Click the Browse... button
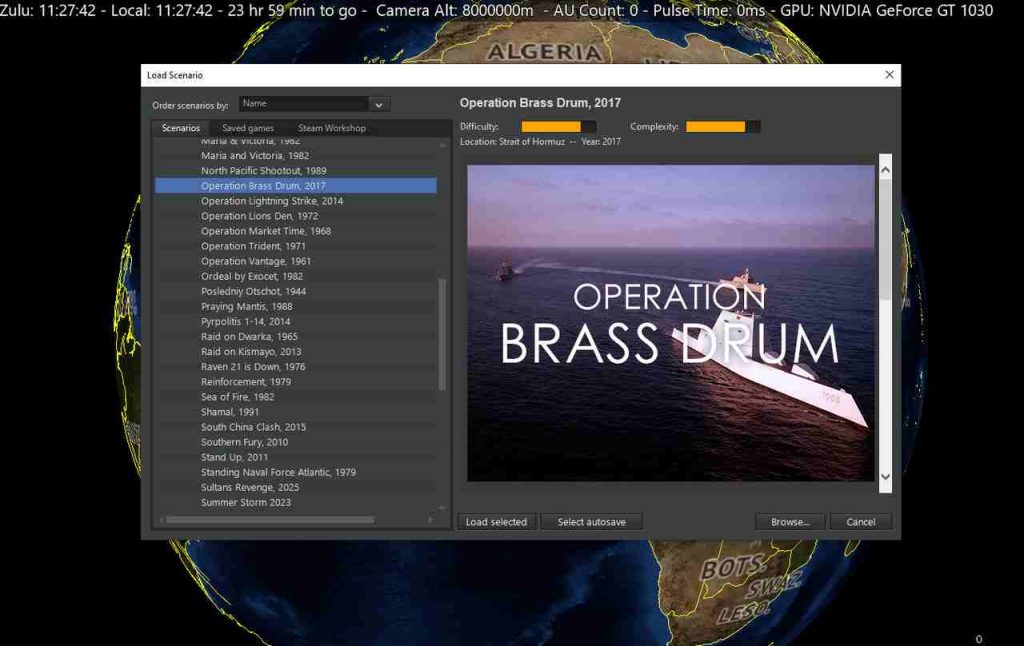The width and height of the screenshot is (1024, 646). (x=790, y=522)
